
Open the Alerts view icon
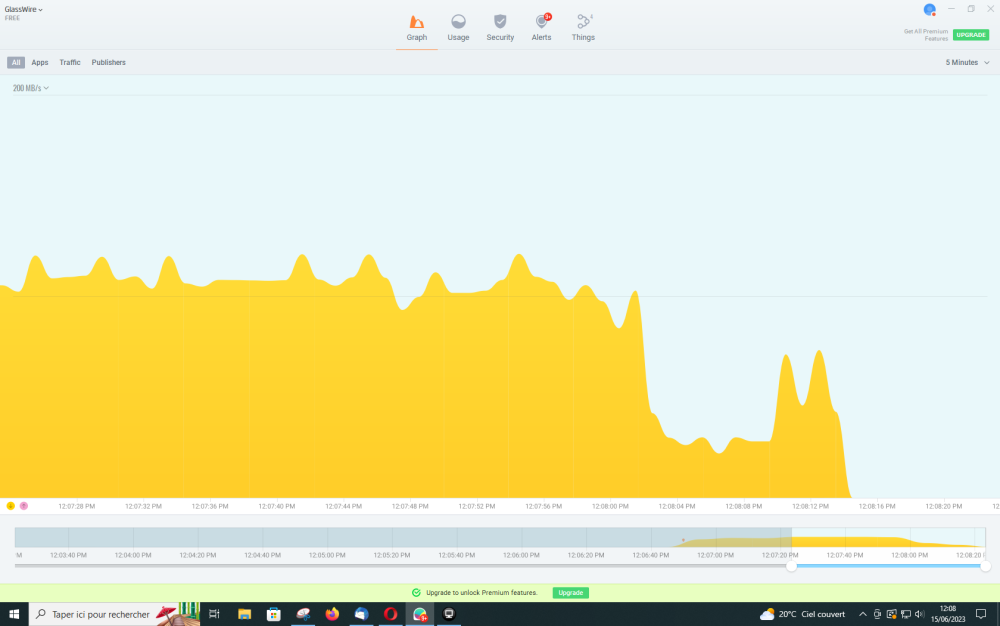pos(541,22)
